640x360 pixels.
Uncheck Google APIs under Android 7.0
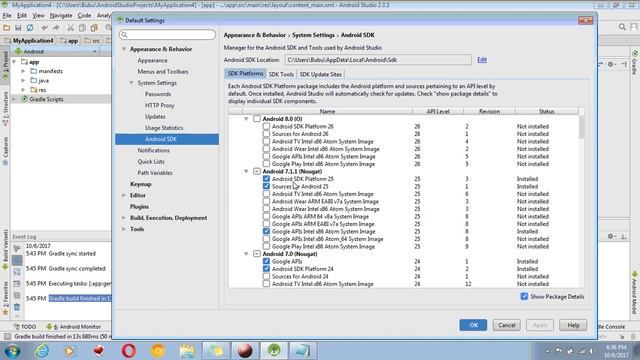tap(266, 261)
